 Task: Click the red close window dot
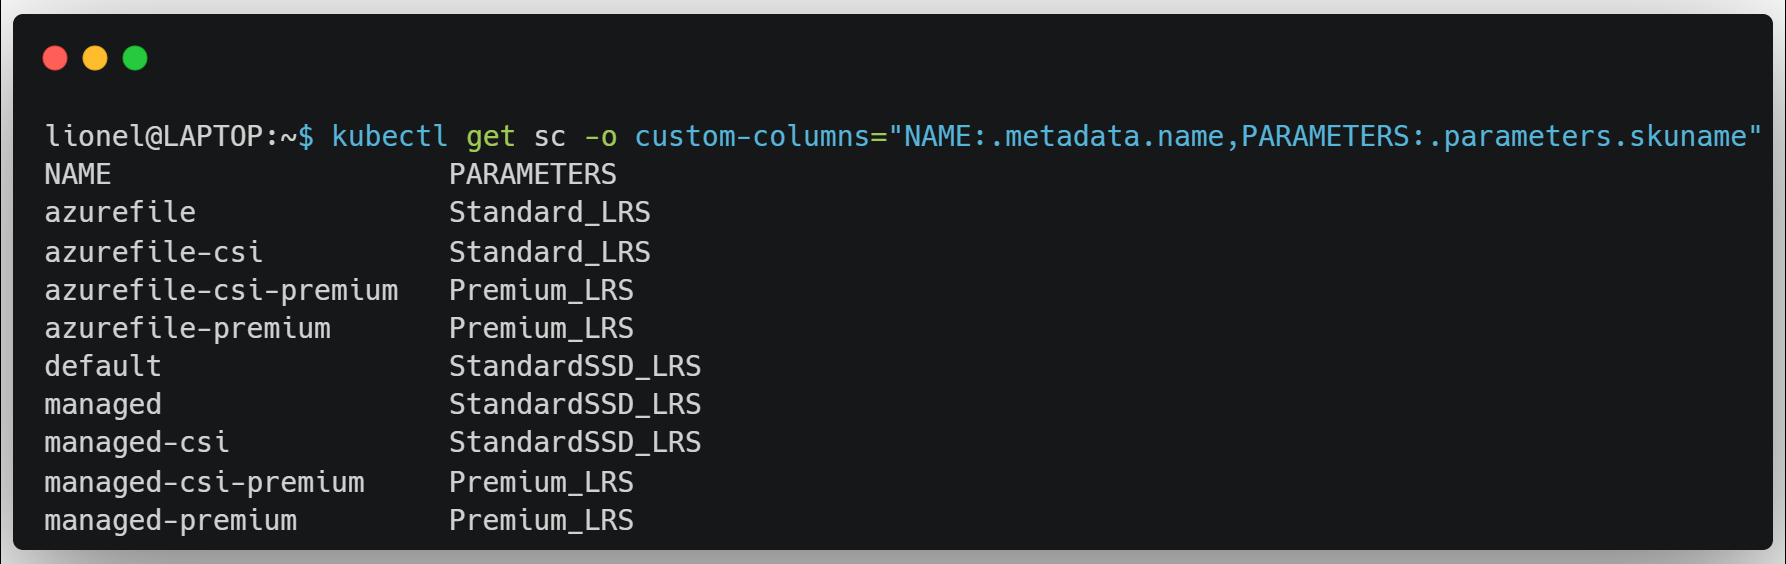(55, 59)
